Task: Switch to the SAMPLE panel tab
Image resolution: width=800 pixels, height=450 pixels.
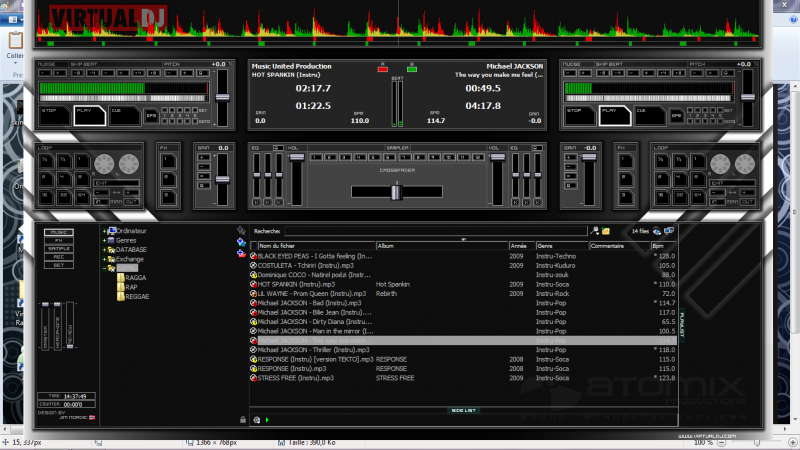Action: [x=58, y=248]
